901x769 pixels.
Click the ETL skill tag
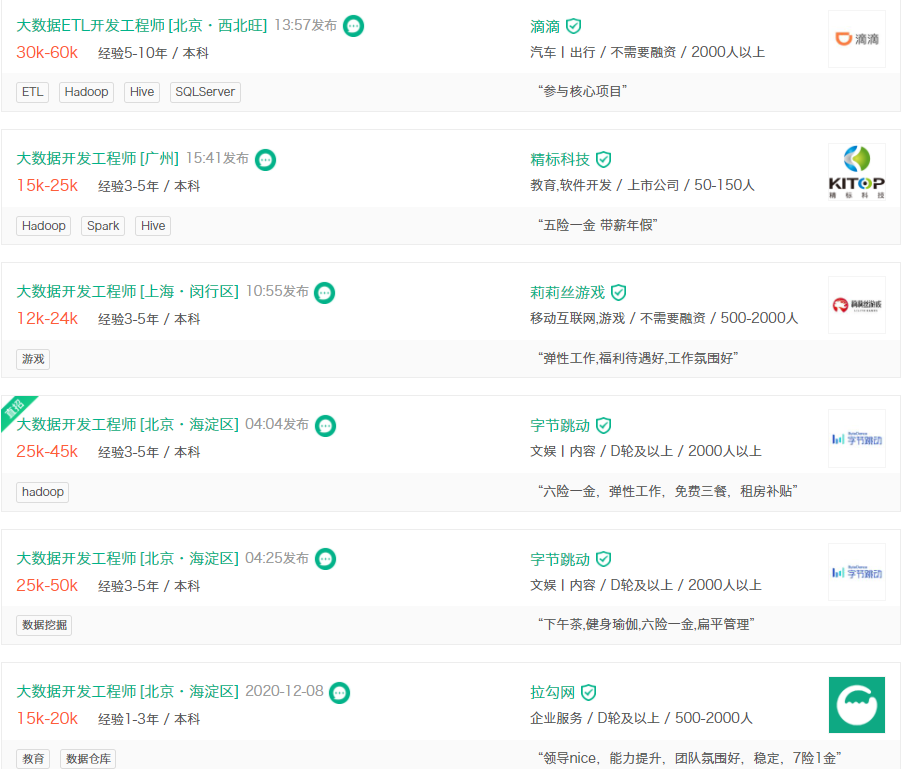pyautogui.click(x=33, y=92)
